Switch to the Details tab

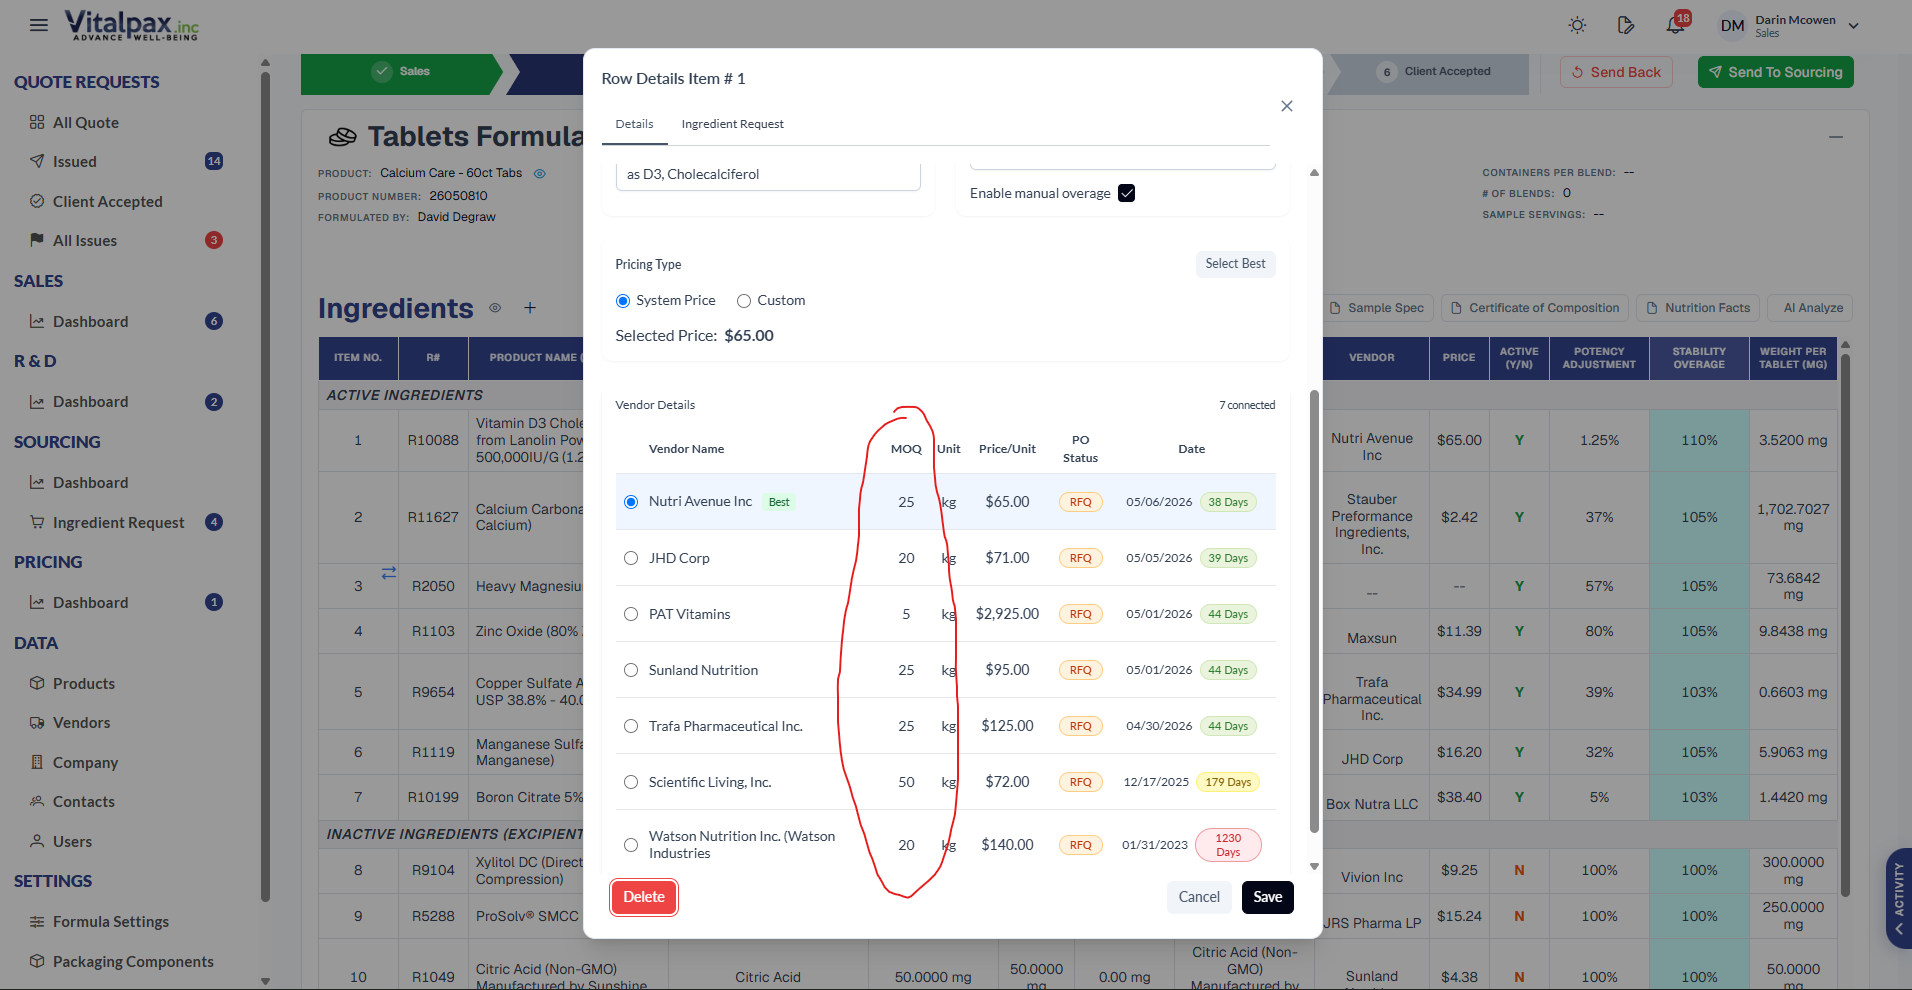[634, 124]
